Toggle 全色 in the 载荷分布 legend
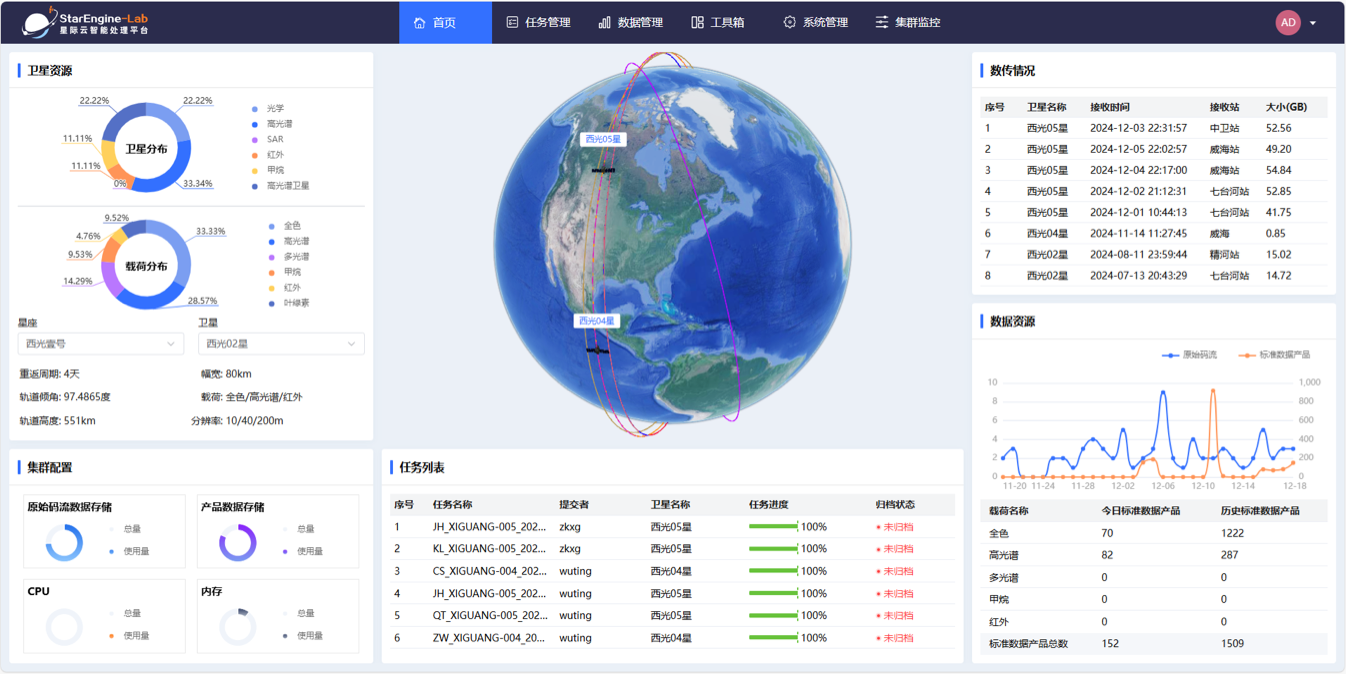The width and height of the screenshot is (1346, 675). [284, 226]
